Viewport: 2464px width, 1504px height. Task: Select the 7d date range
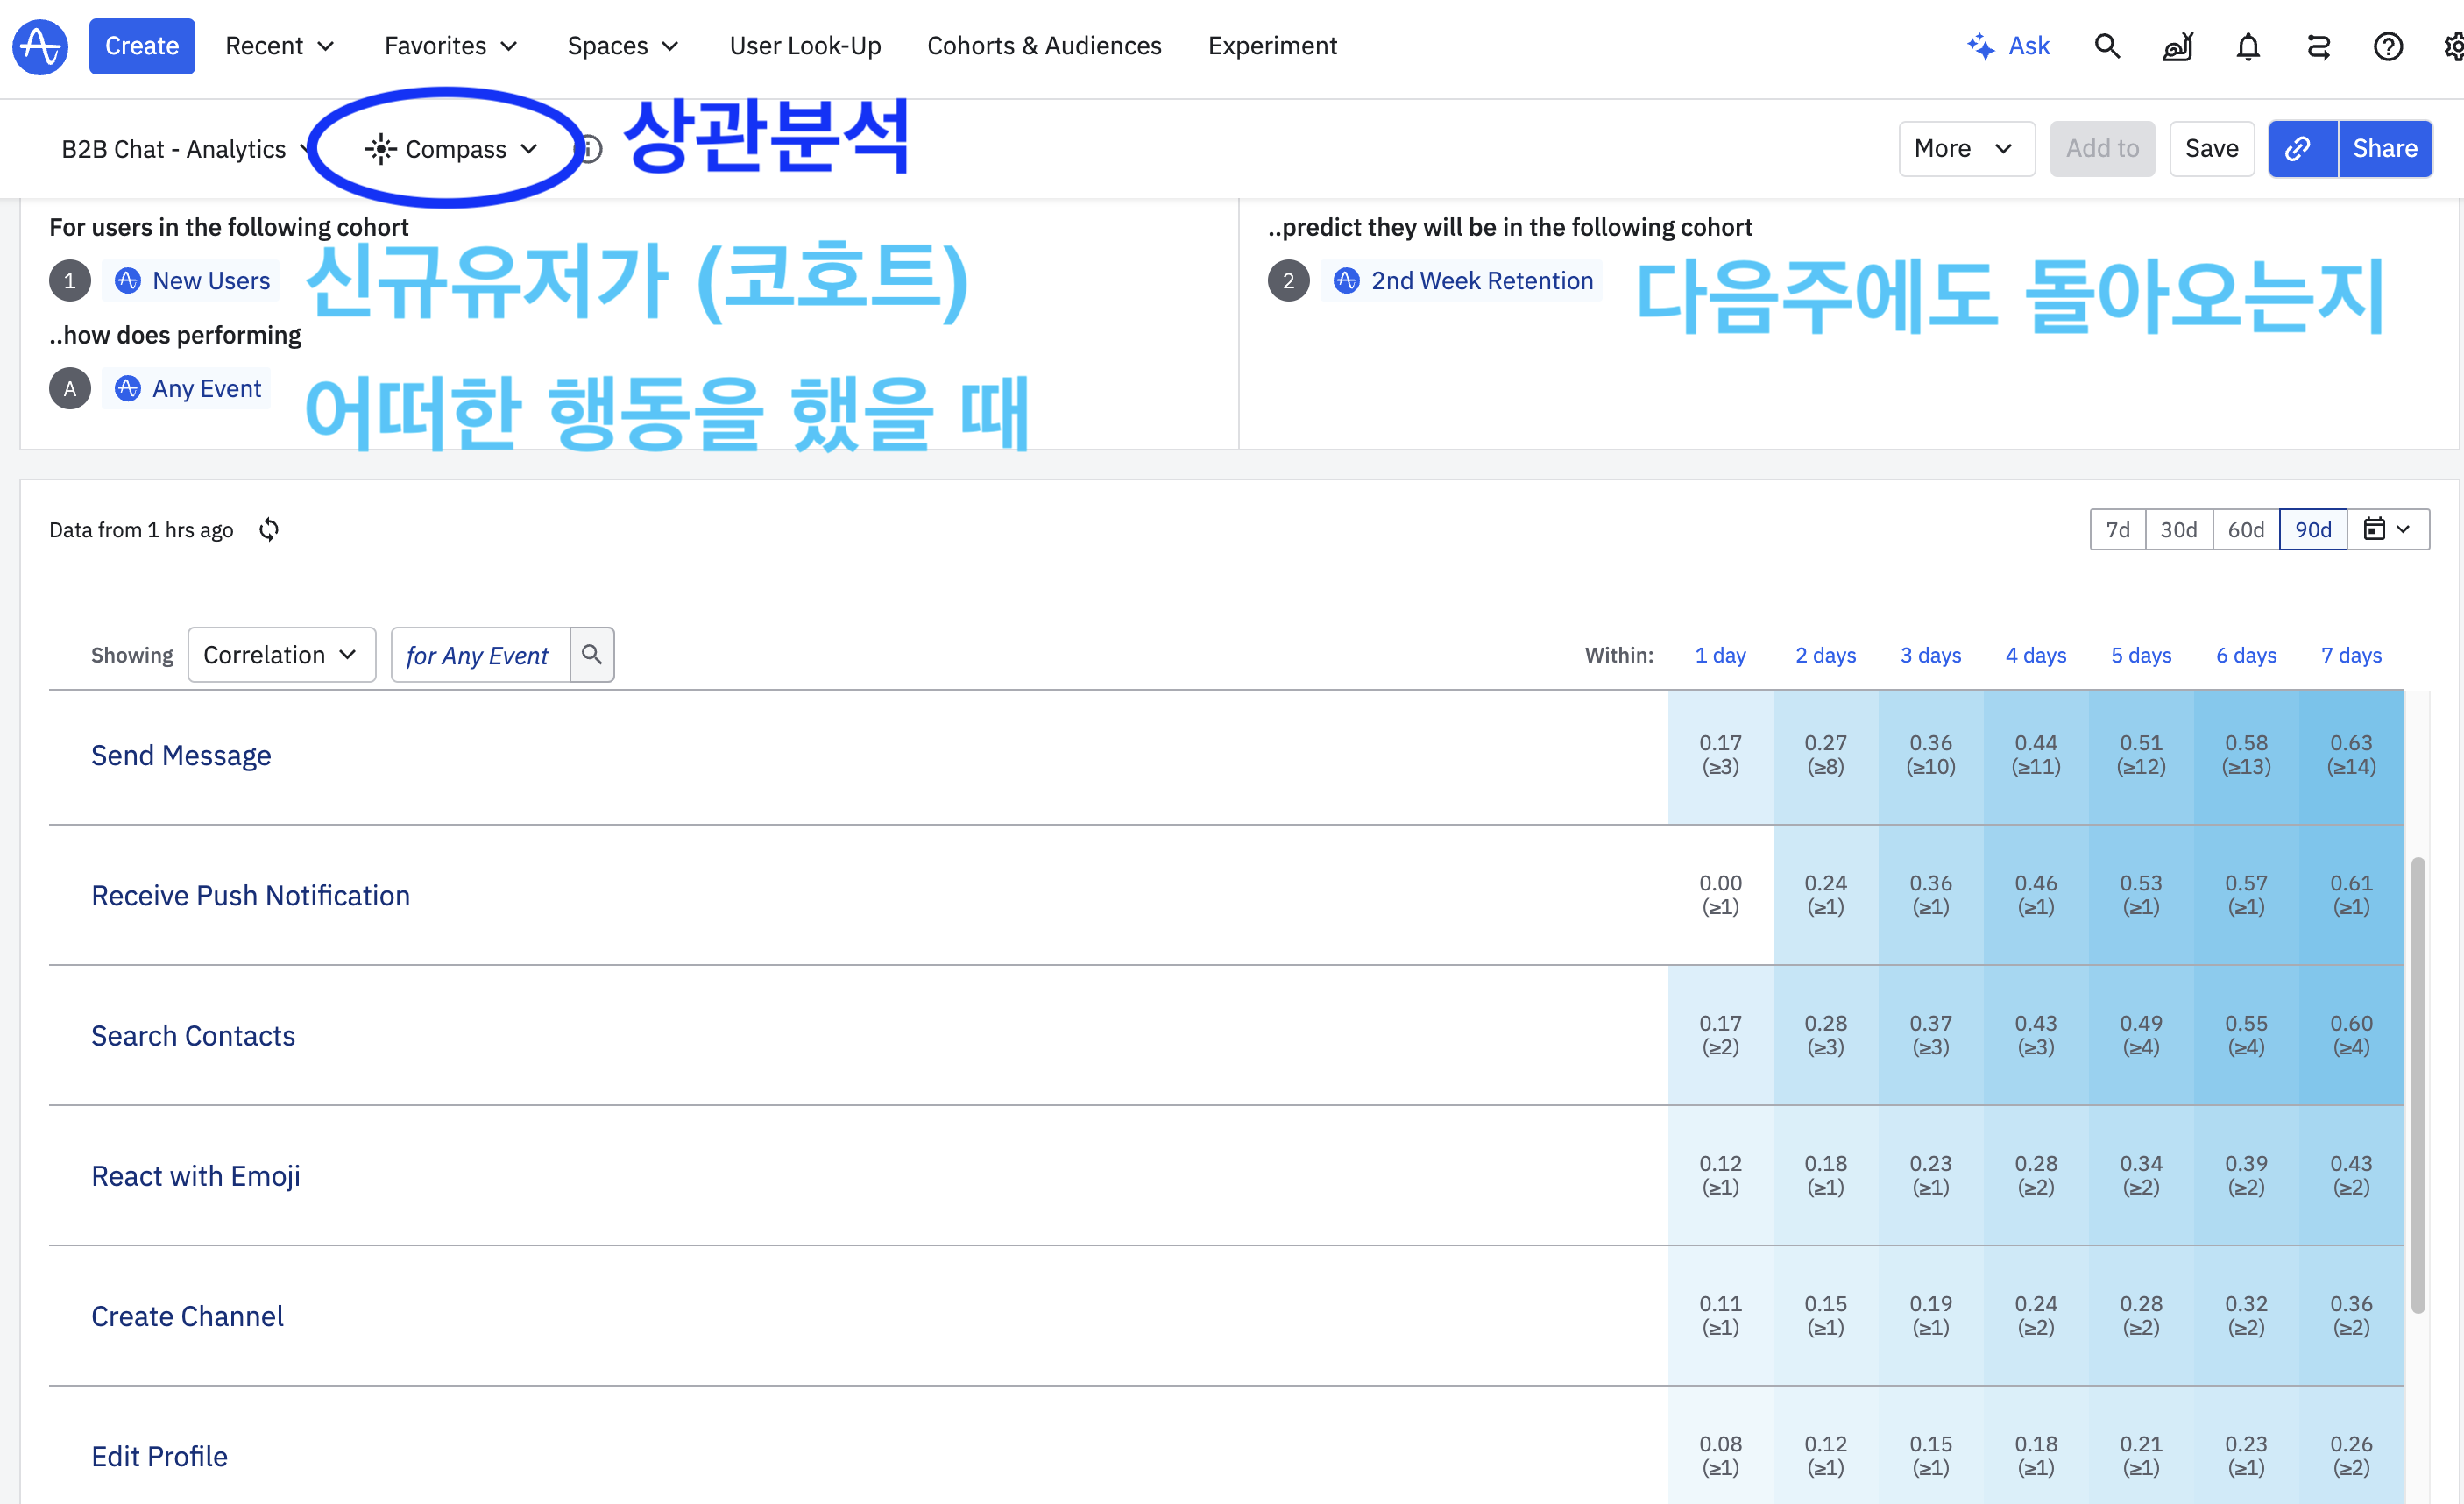point(2117,529)
